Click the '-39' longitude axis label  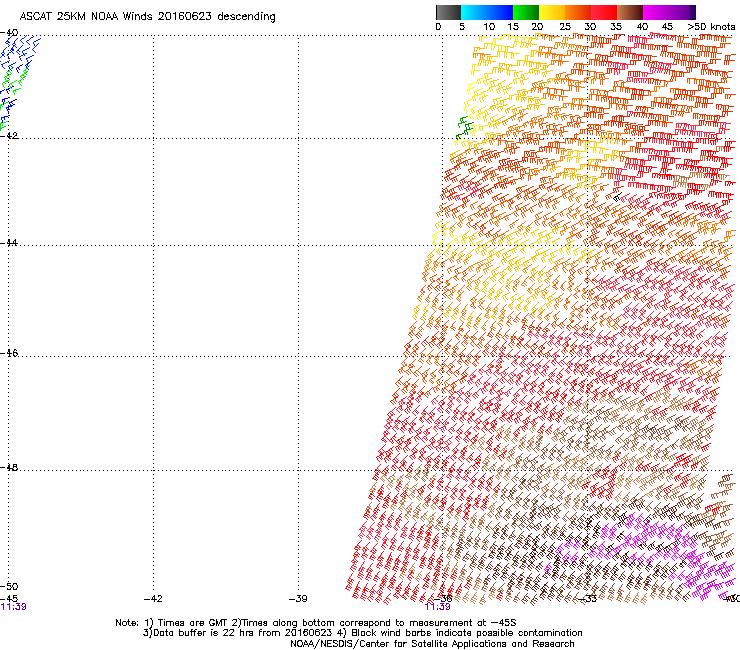[298, 599]
